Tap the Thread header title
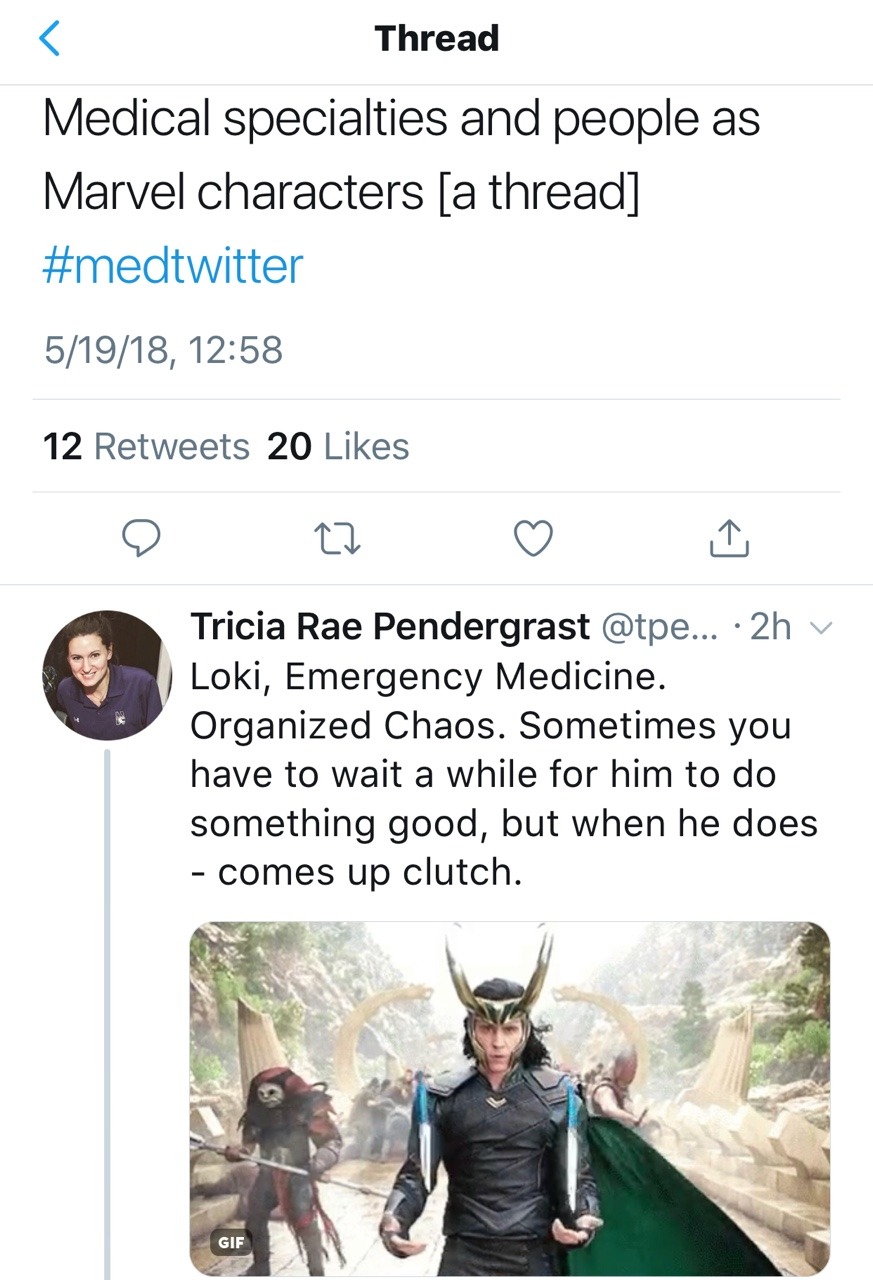This screenshot has width=873, height=1280. coord(436,39)
